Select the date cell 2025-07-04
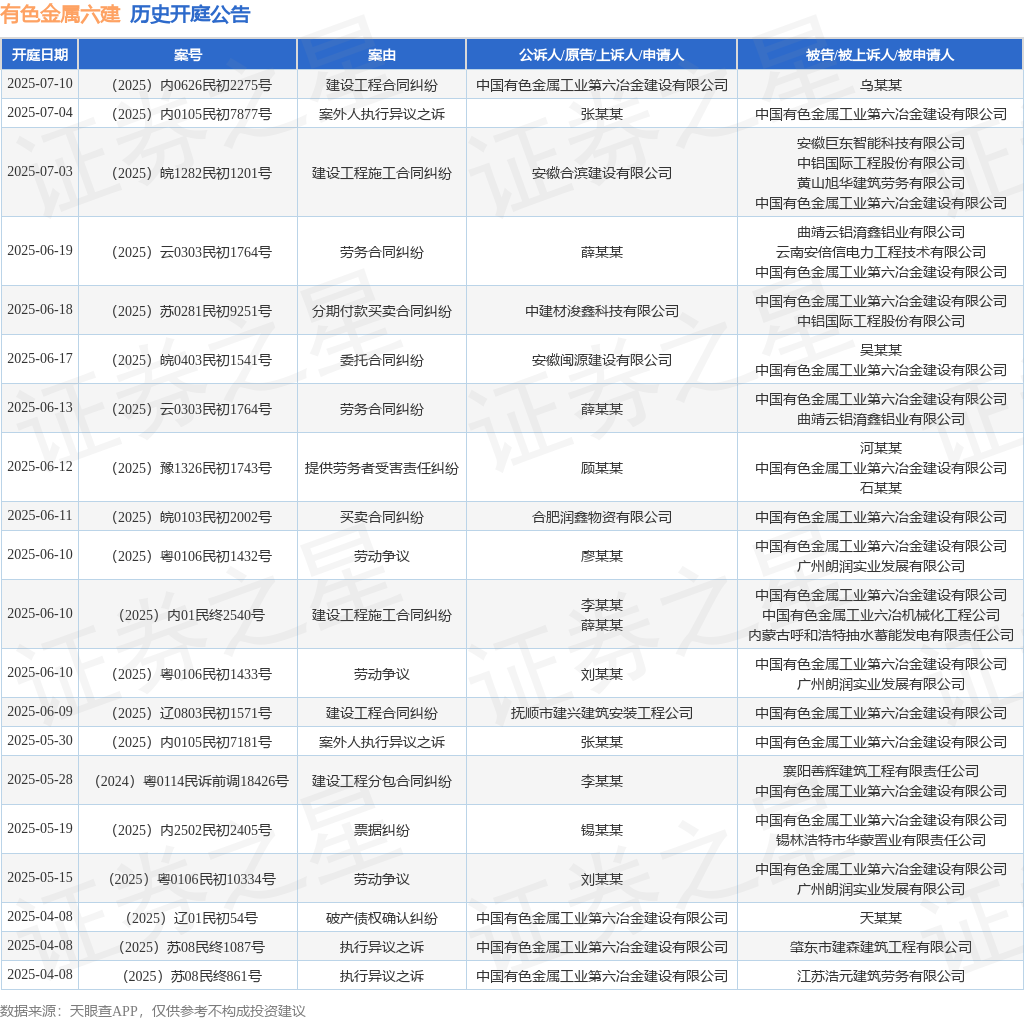Viewport: 1024px width, 1020px height. click(x=40, y=112)
